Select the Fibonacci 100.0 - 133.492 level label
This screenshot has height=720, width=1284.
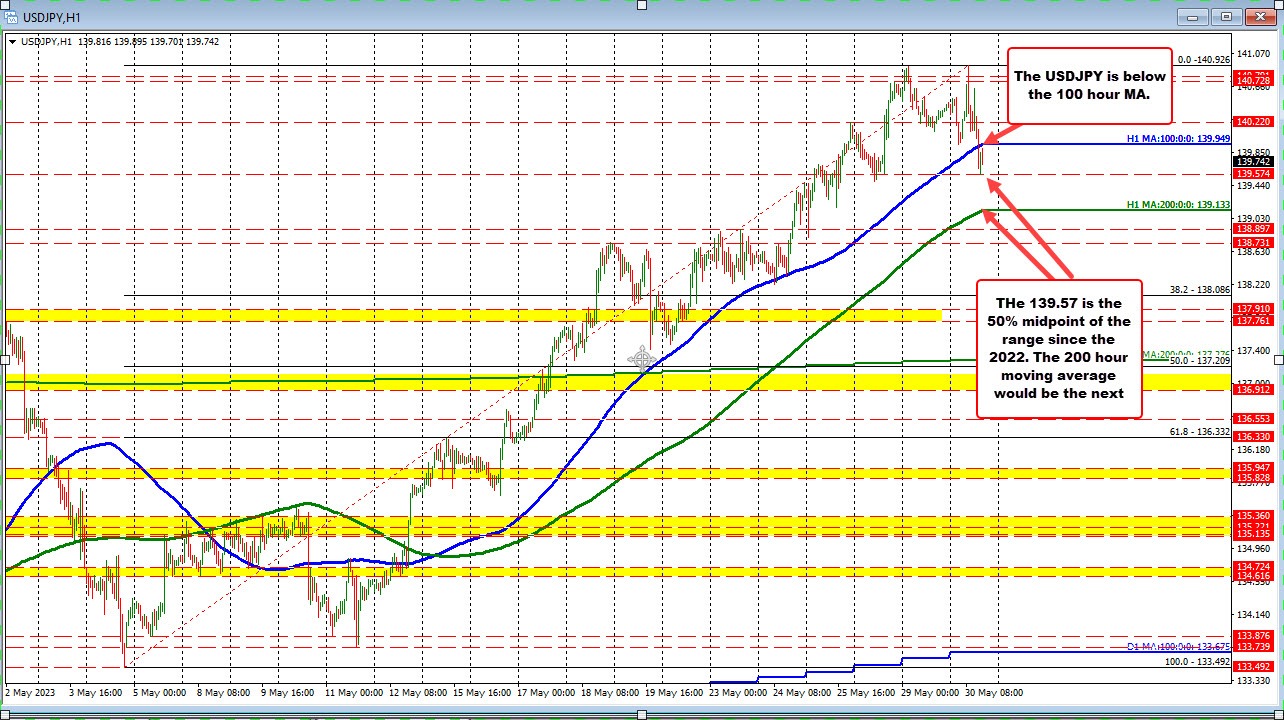1198,661
